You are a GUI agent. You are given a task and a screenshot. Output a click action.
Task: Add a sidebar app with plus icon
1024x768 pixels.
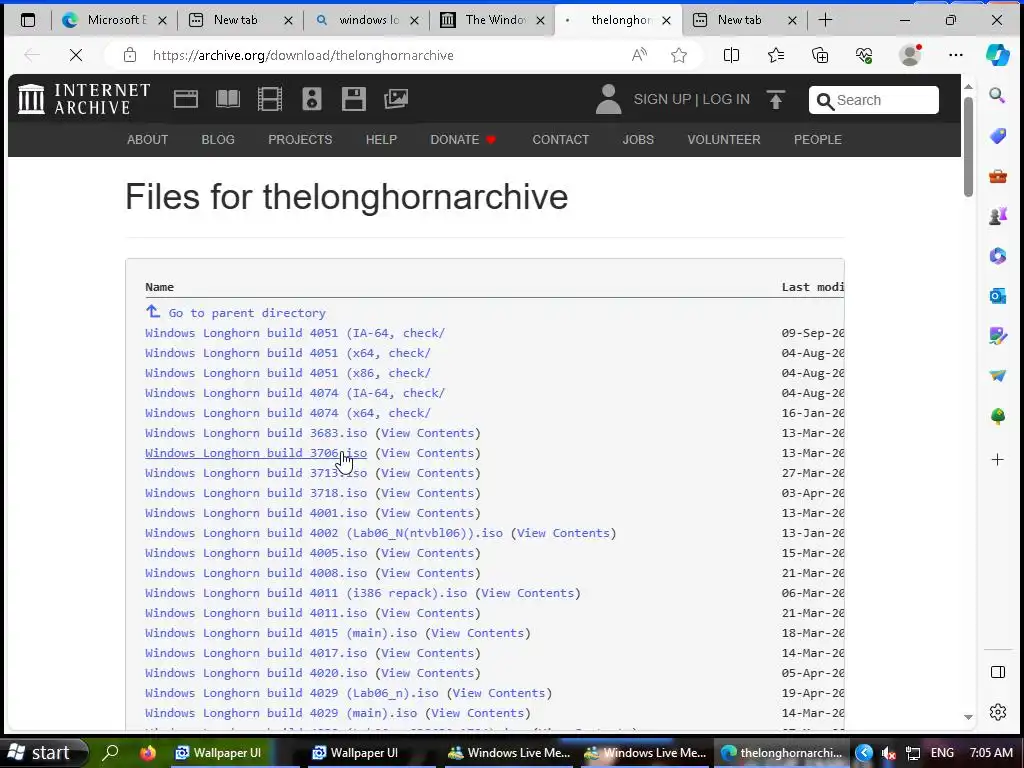pos(997,460)
